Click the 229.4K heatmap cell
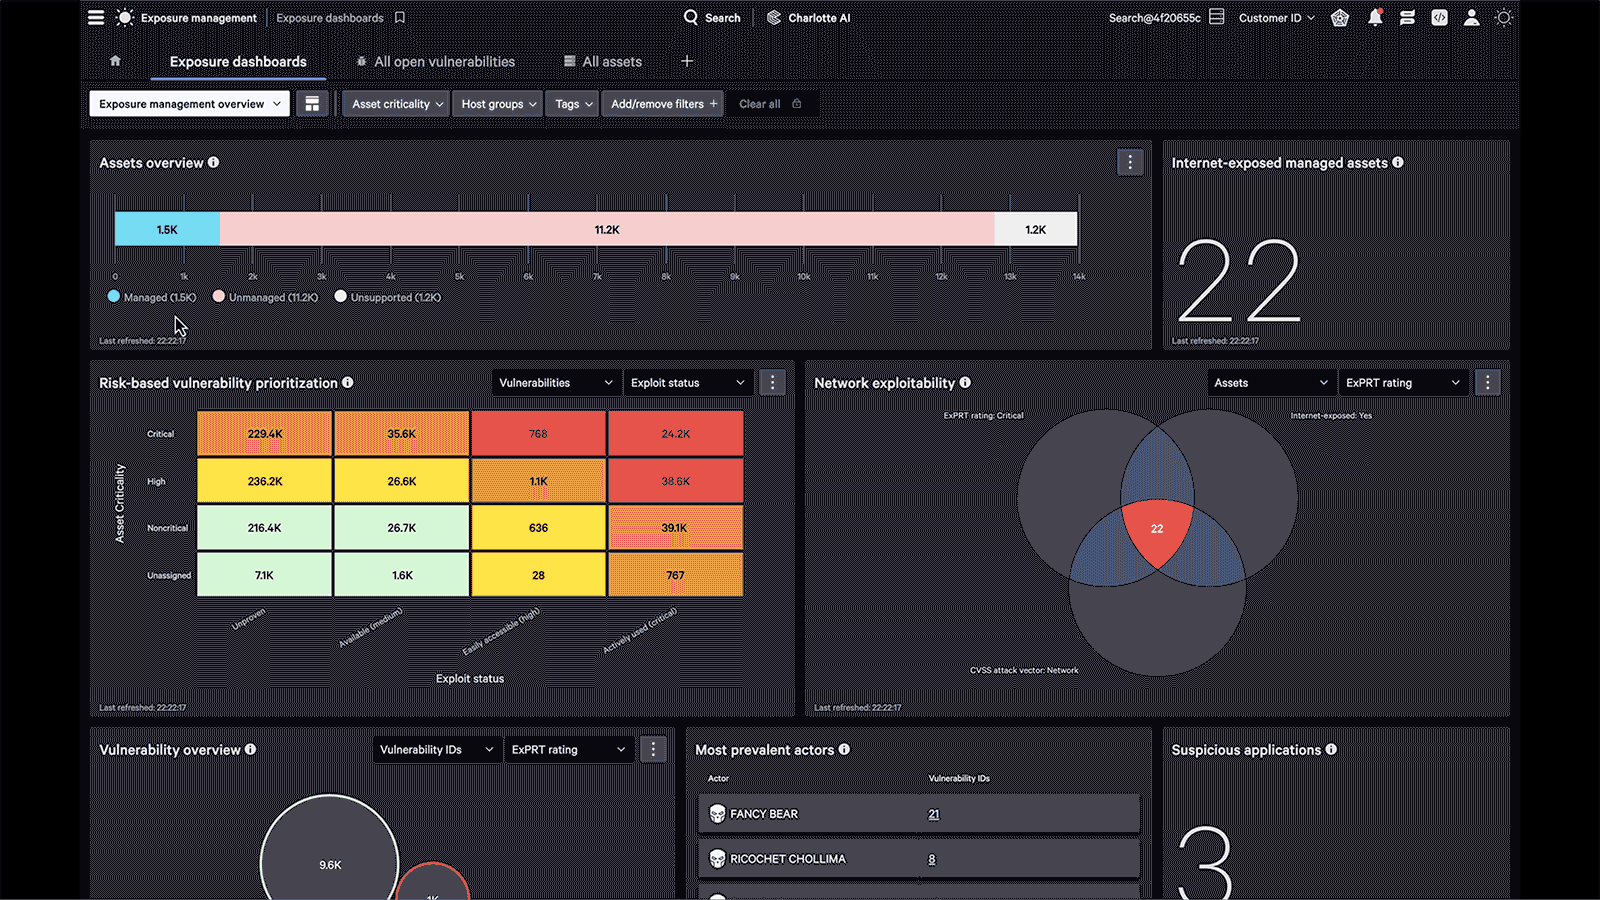This screenshot has width=1600, height=900. 264,434
